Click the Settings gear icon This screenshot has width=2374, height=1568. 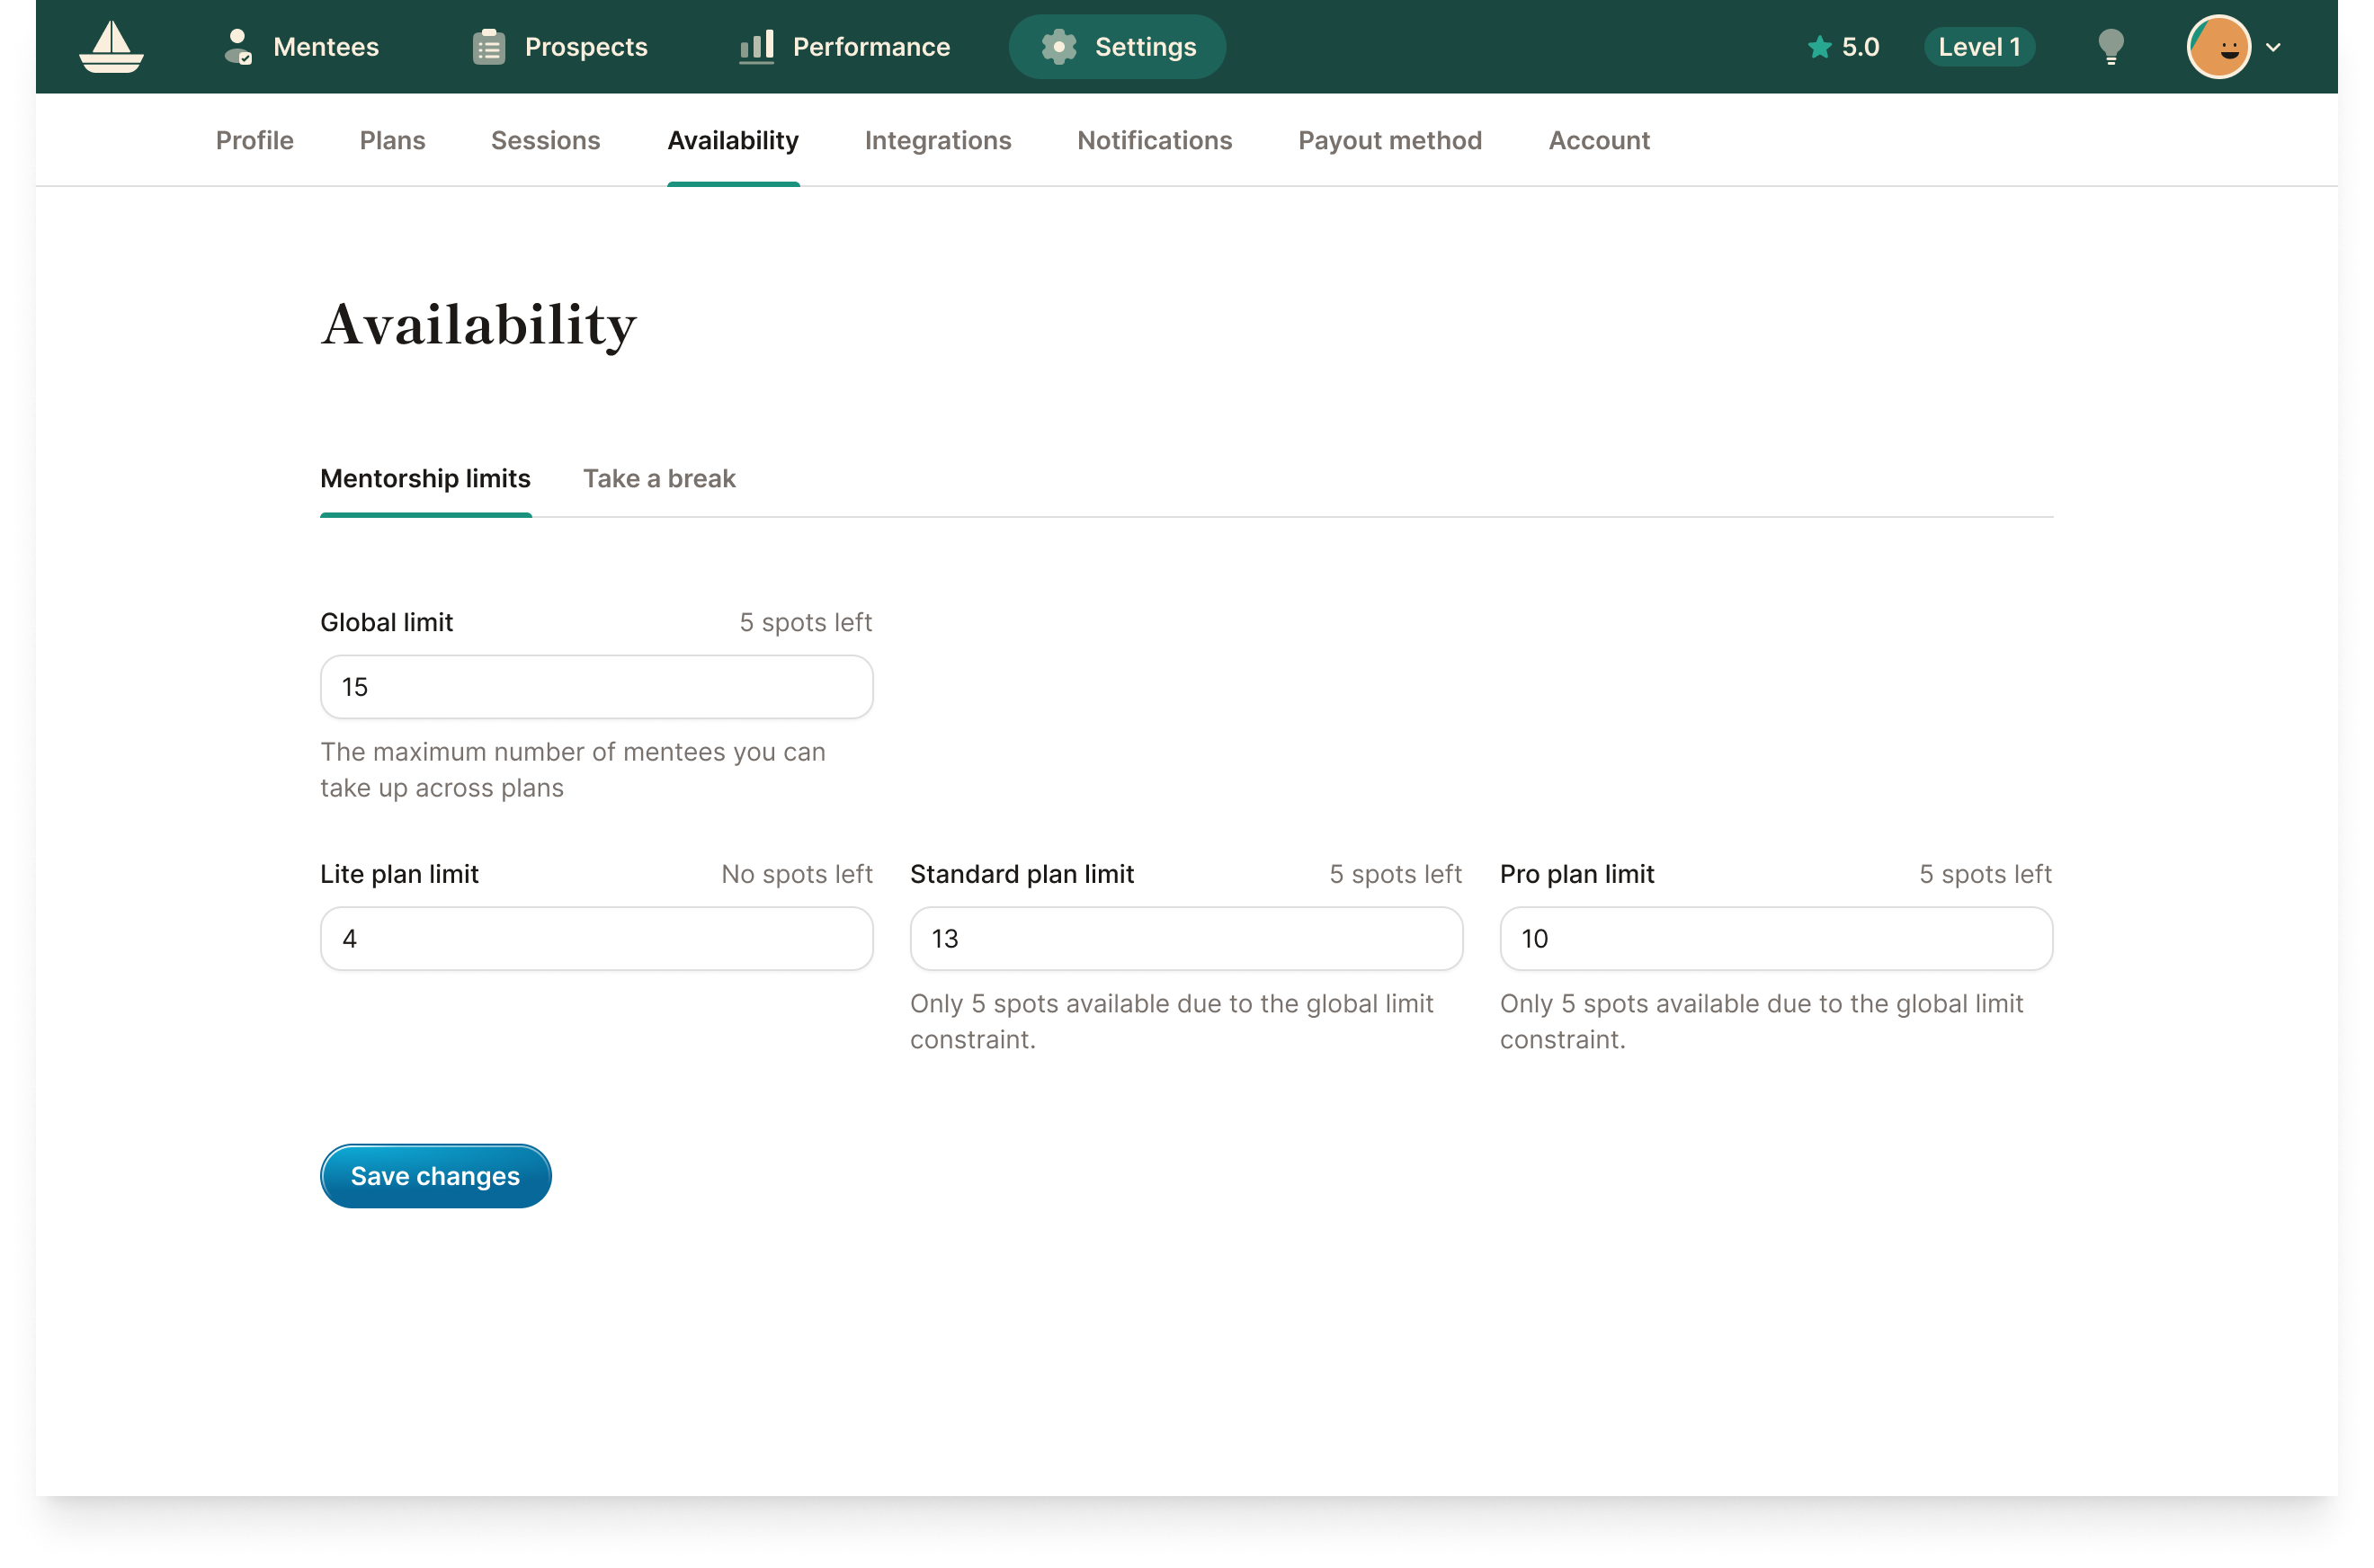click(1059, 47)
